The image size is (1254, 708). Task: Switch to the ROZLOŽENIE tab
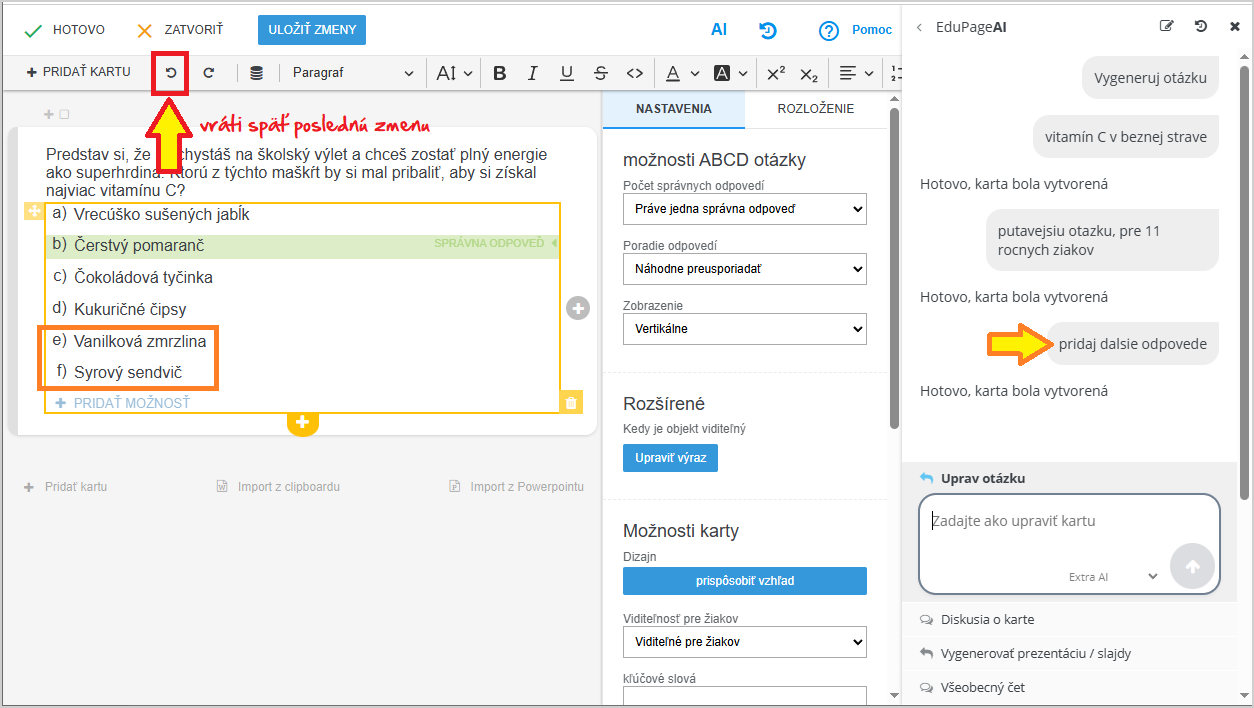[x=815, y=109]
